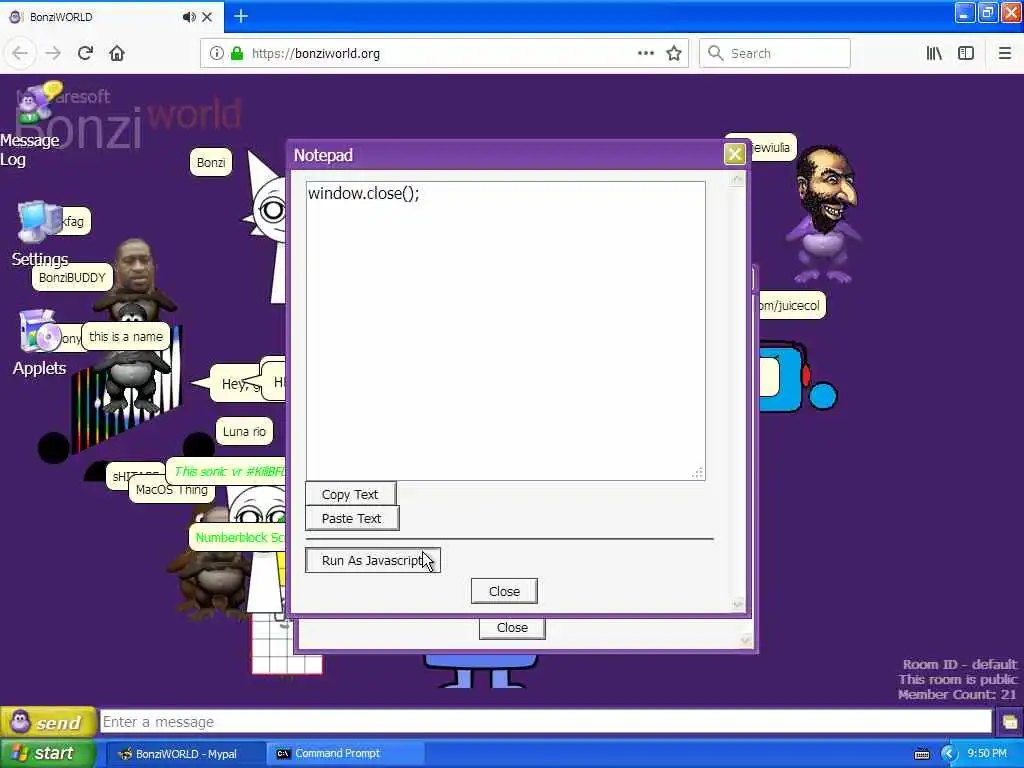The width and height of the screenshot is (1024, 768).
Task: Open a new browser tab
Action: coord(241,16)
